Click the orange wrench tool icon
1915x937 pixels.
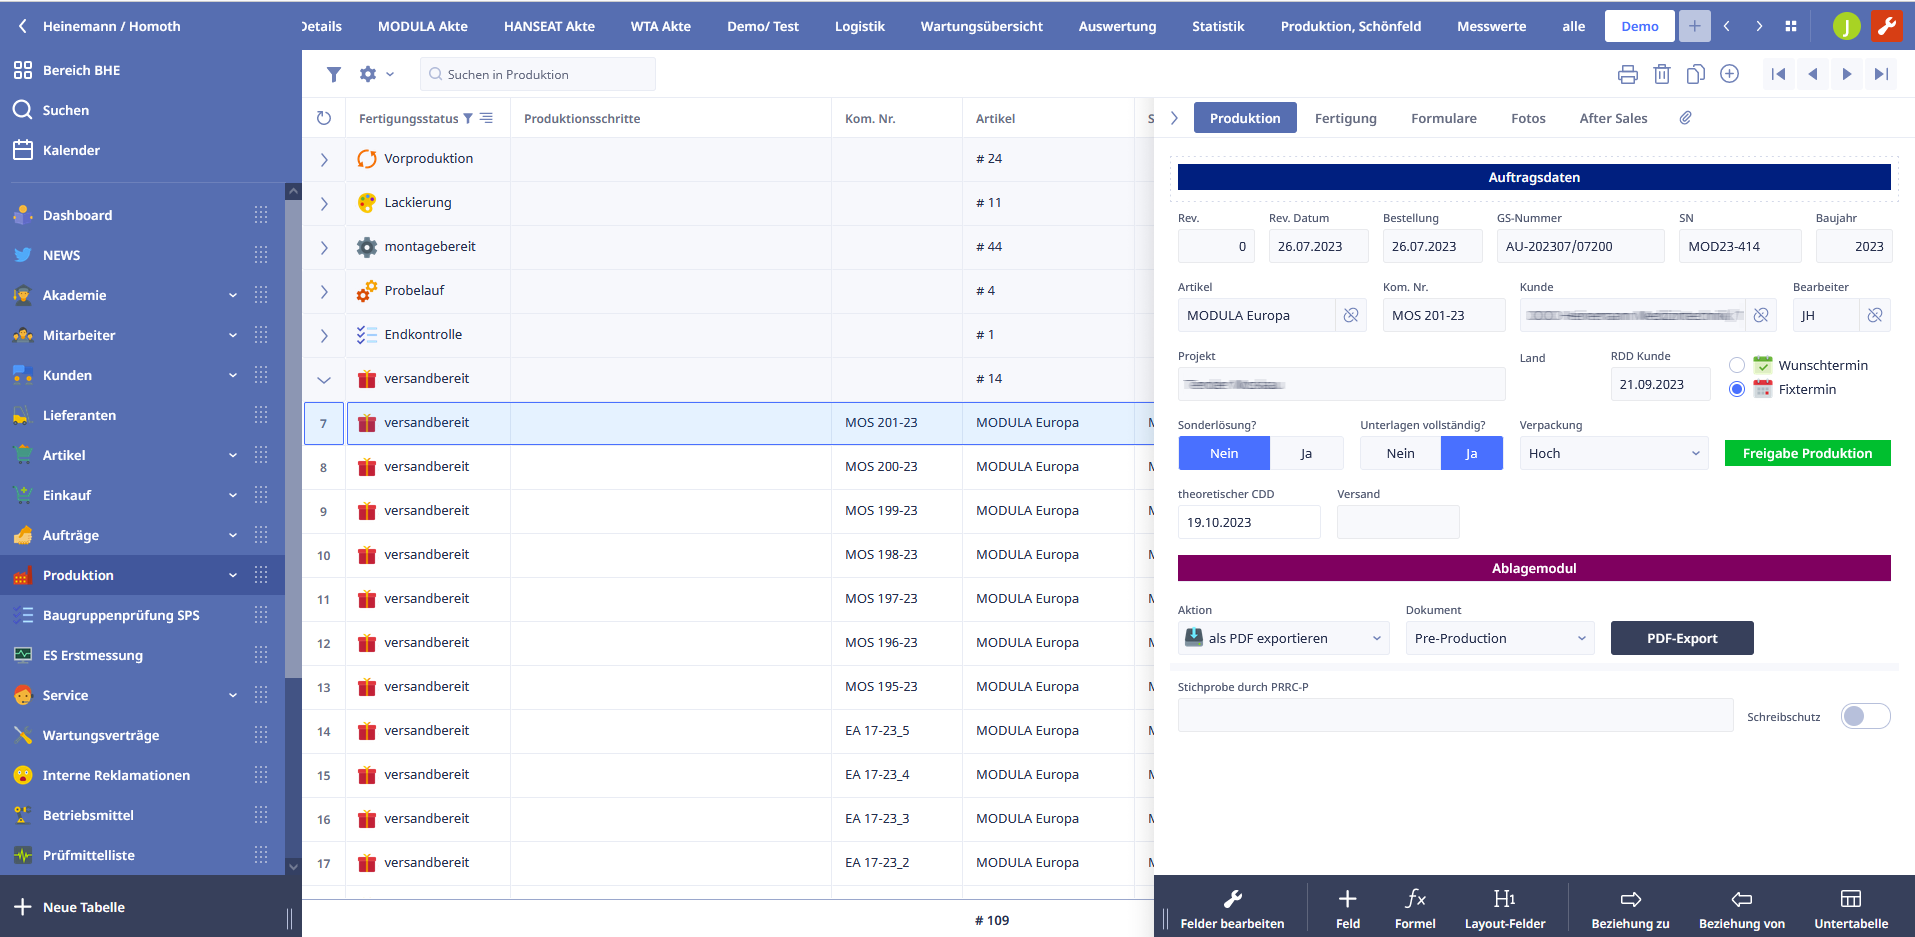click(1887, 26)
